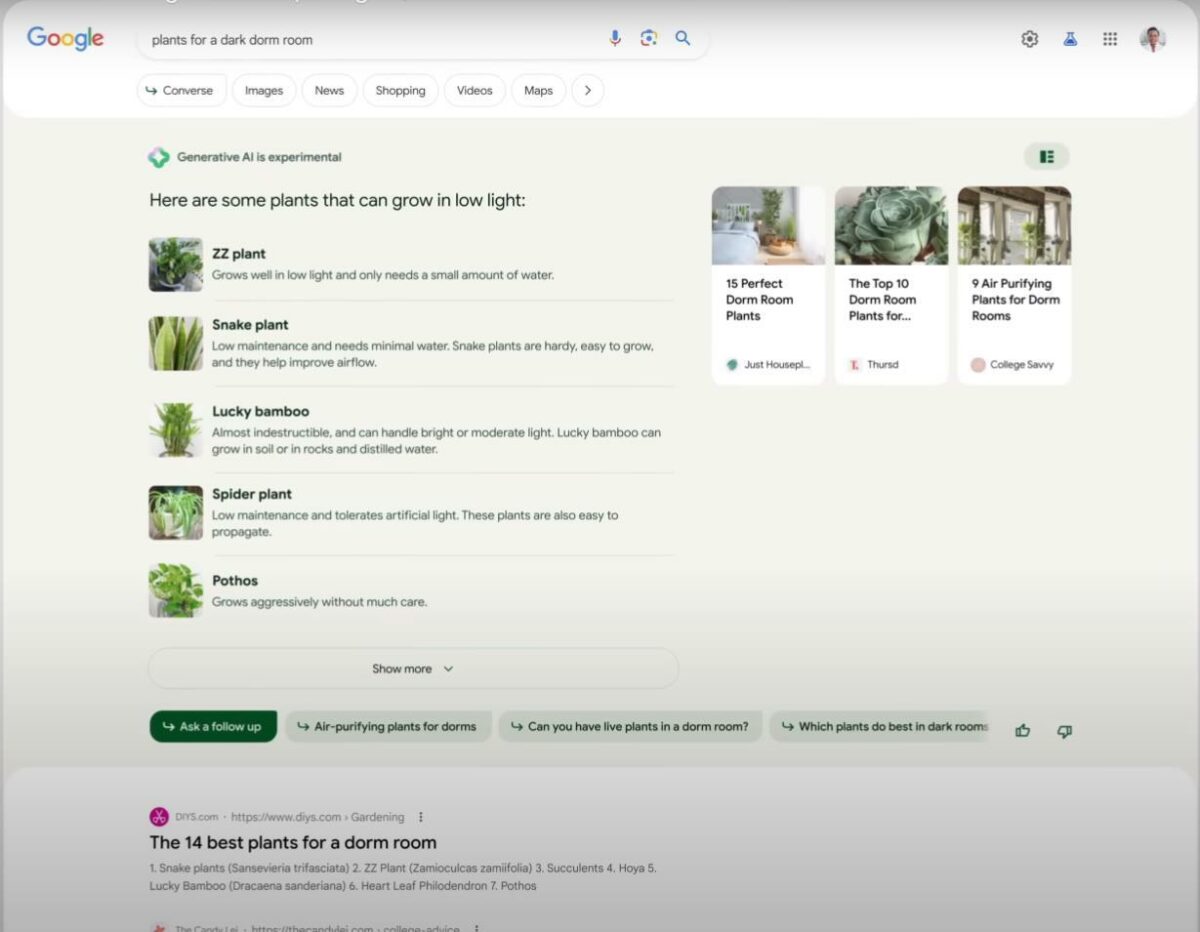Image resolution: width=1200 pixels, height=932 pixels.
Task: Open the settings gear icon
Action: tap(1030, 40)
